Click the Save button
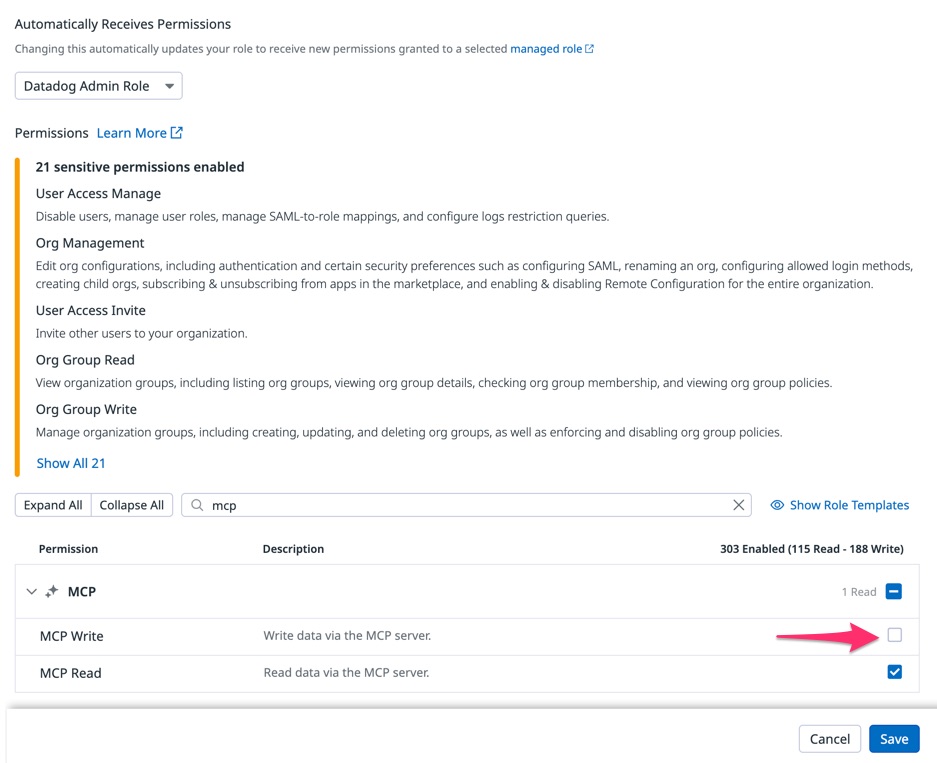Image resolution: width=937 pixels, height=763 pixels. click(x=894, y=738)
